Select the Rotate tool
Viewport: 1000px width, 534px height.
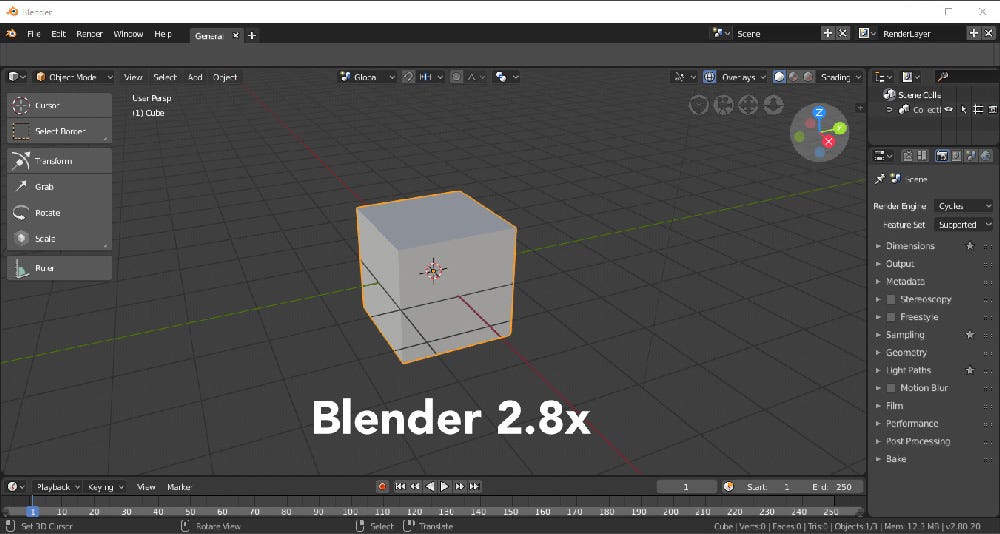[59, 212]
